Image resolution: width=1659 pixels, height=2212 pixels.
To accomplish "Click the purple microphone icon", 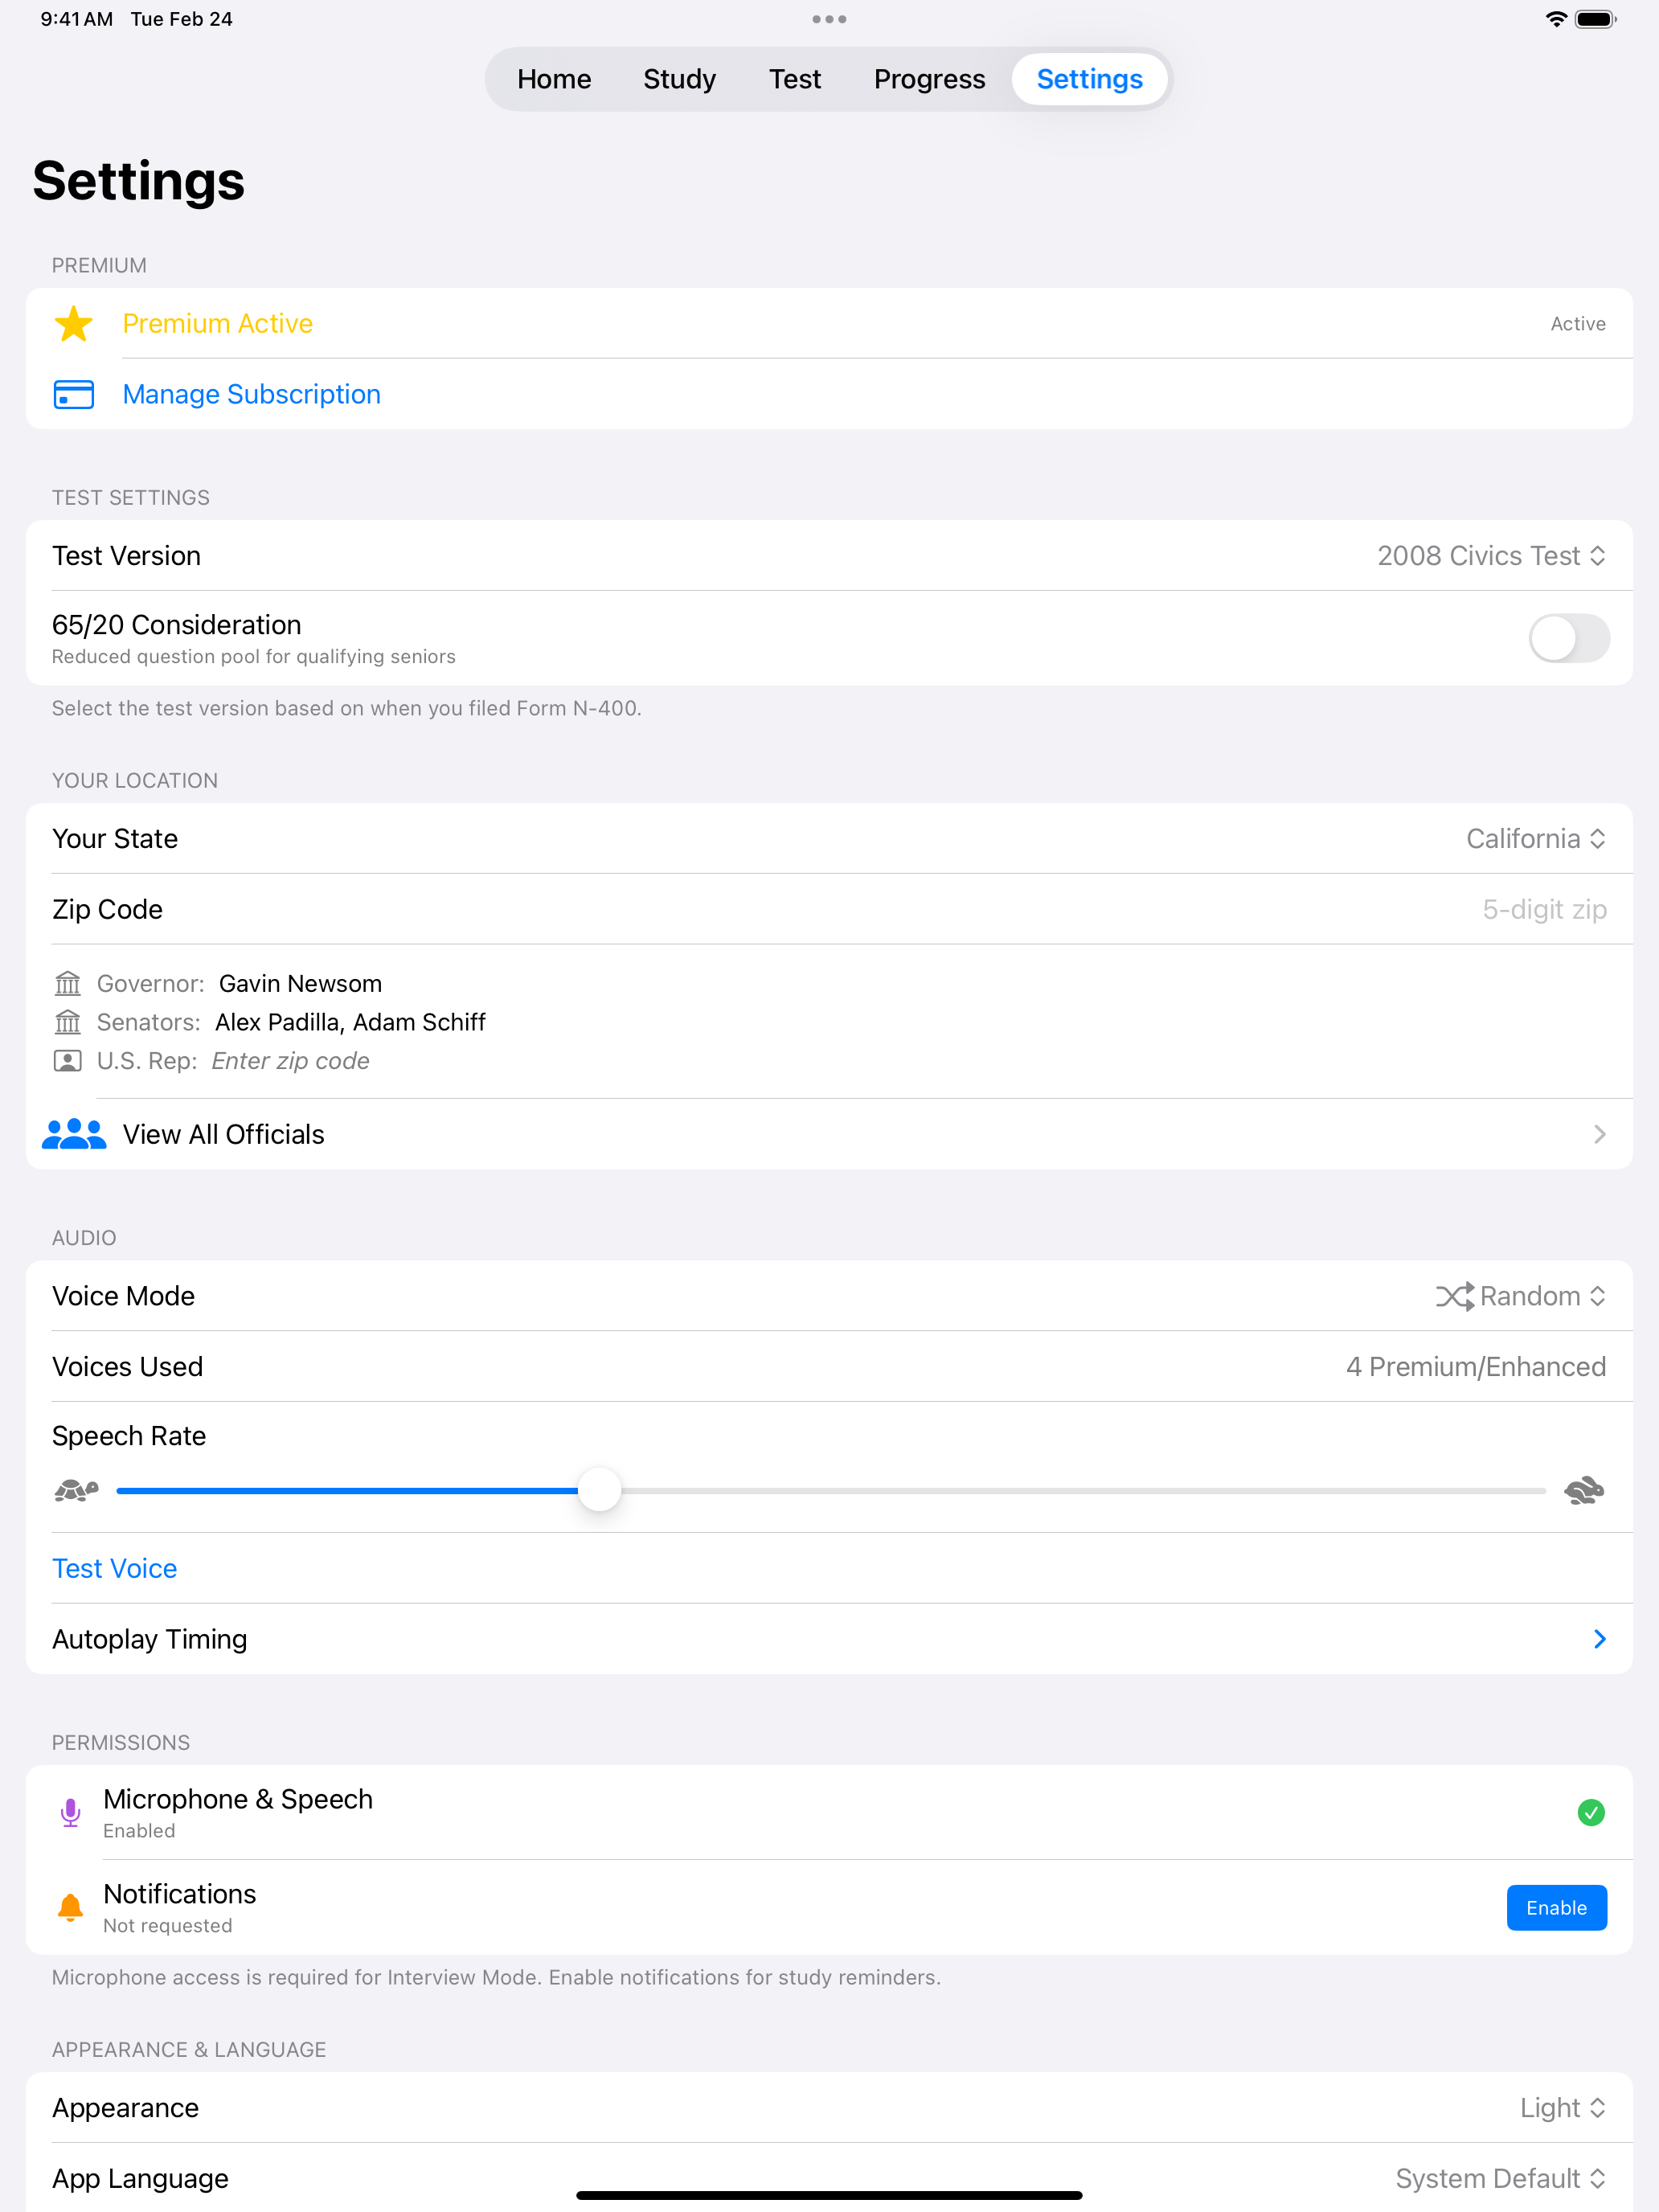I will (x=70, y=1812).
